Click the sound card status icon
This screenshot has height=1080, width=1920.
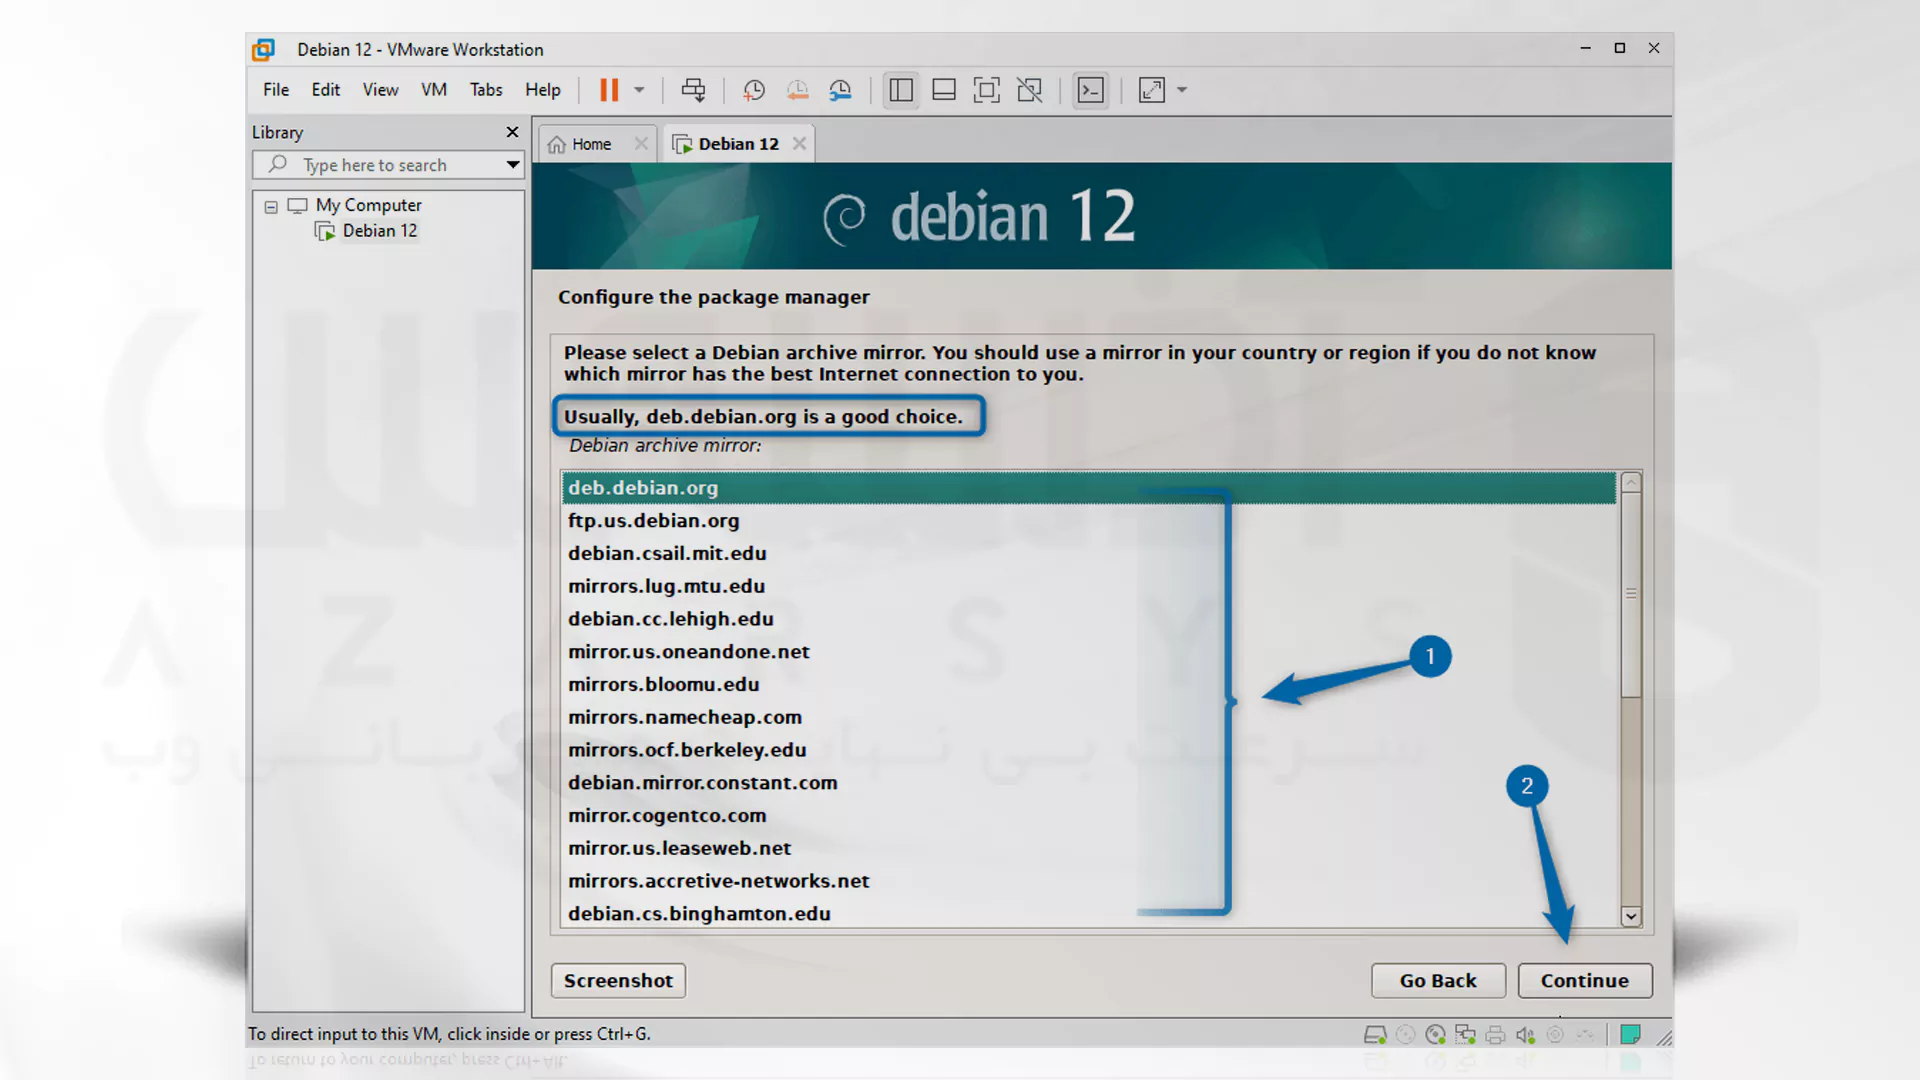click(x=1525, y=1035)
